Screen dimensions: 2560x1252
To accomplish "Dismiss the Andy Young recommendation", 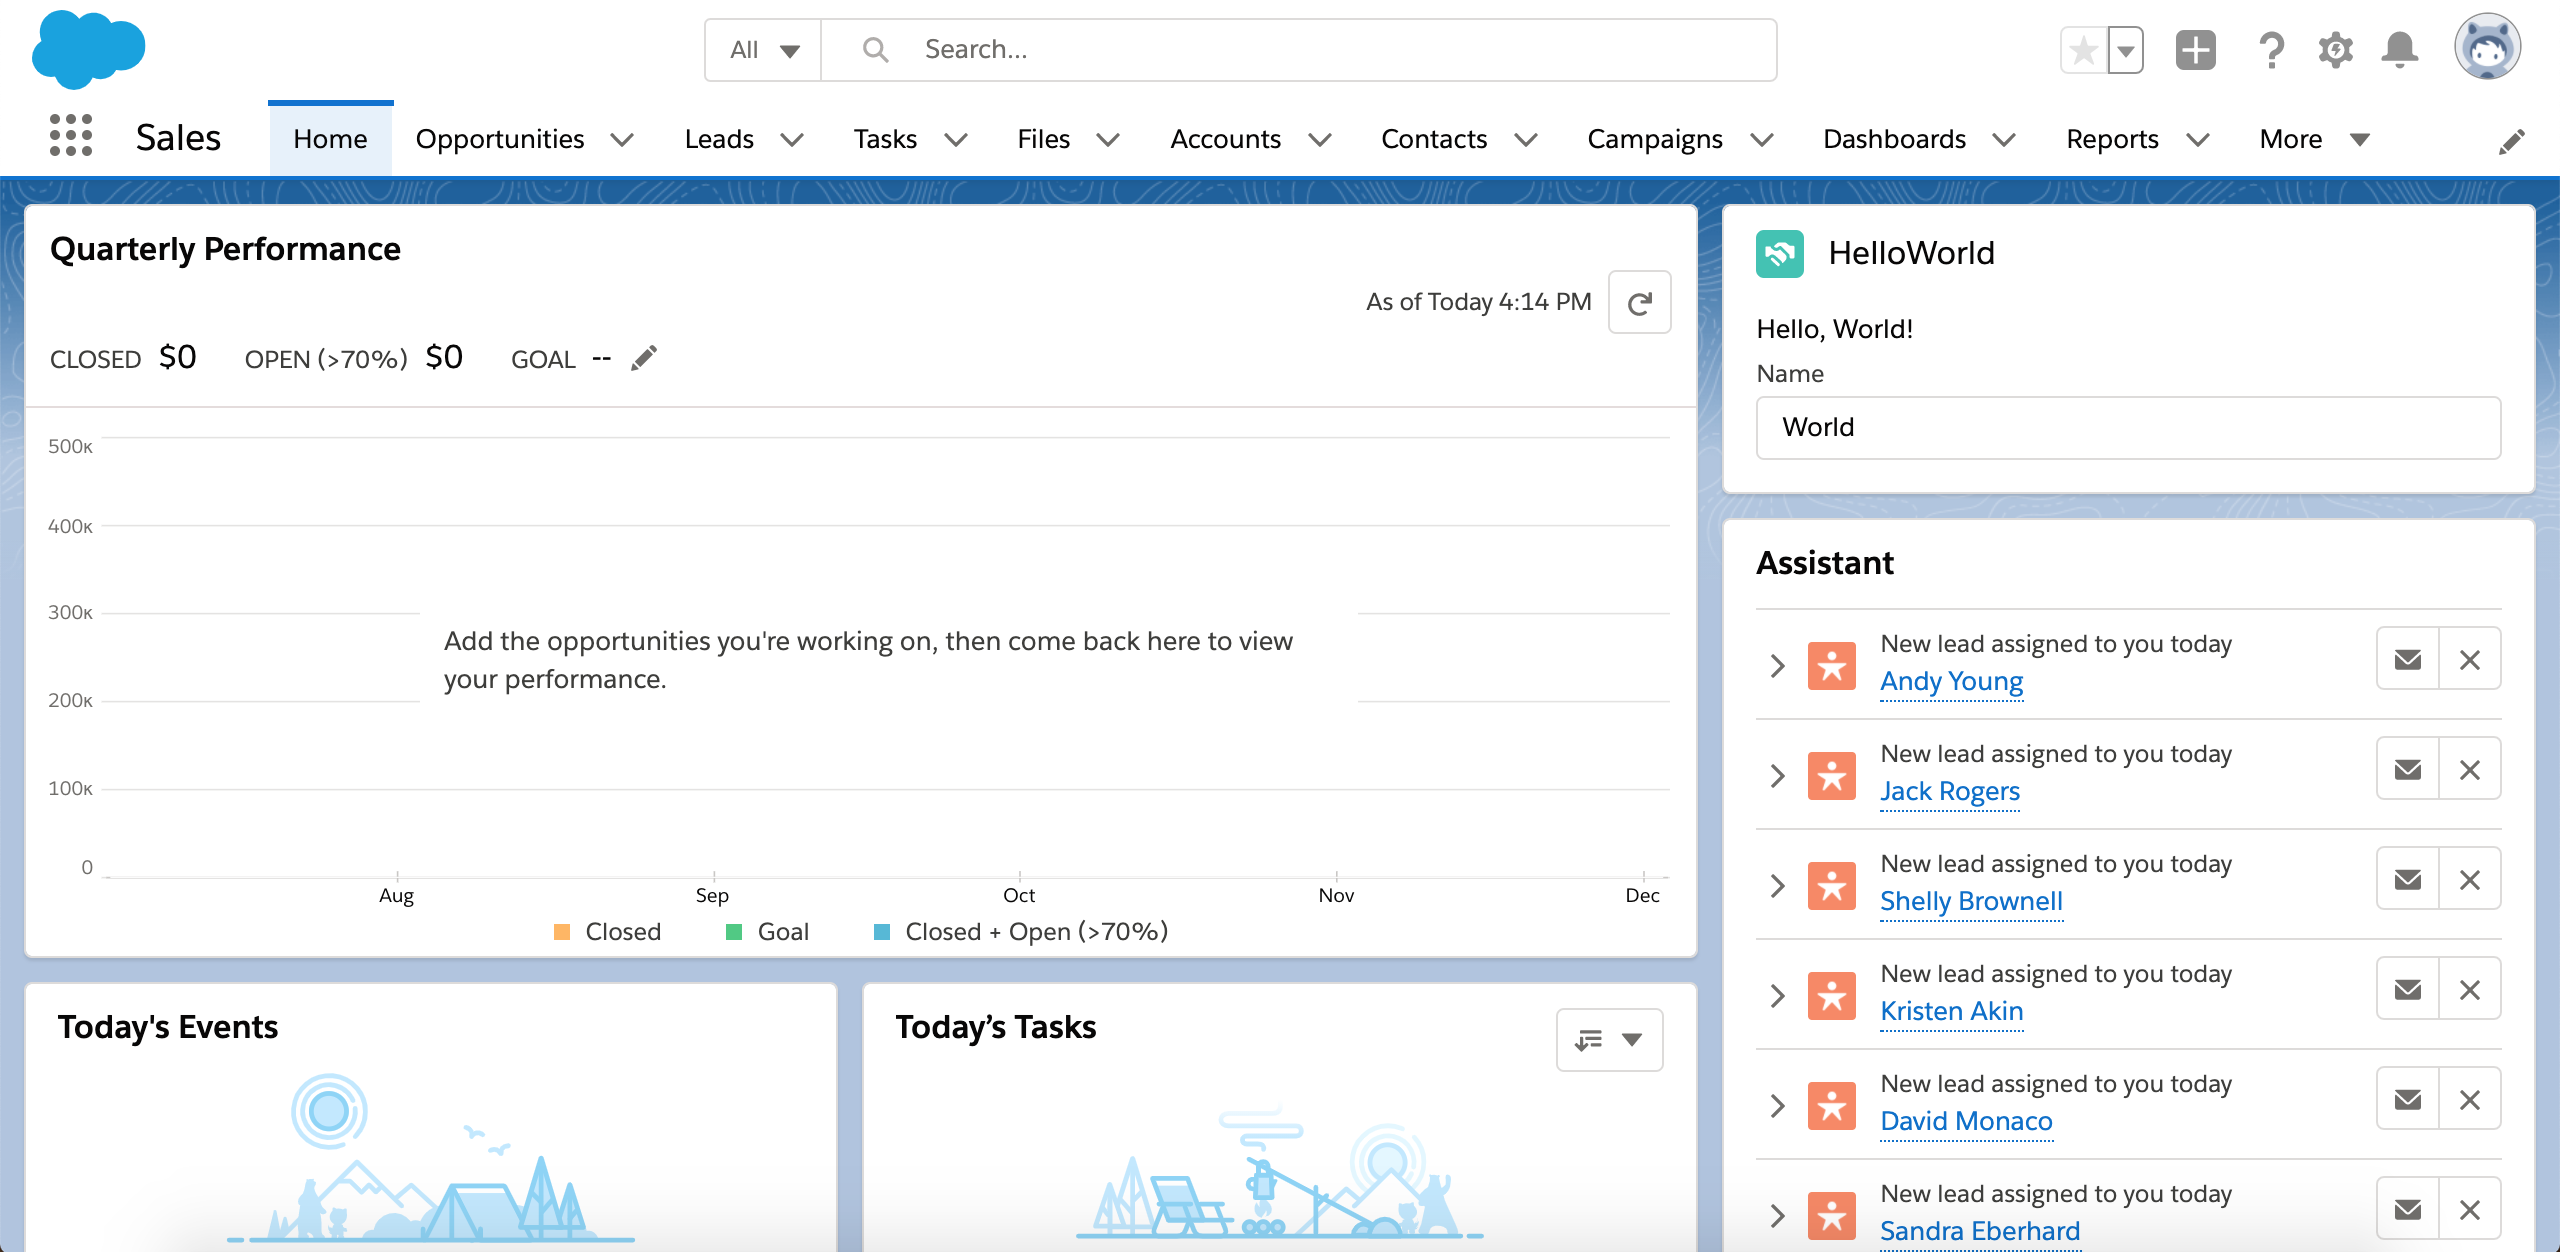I will (2470, 659).
